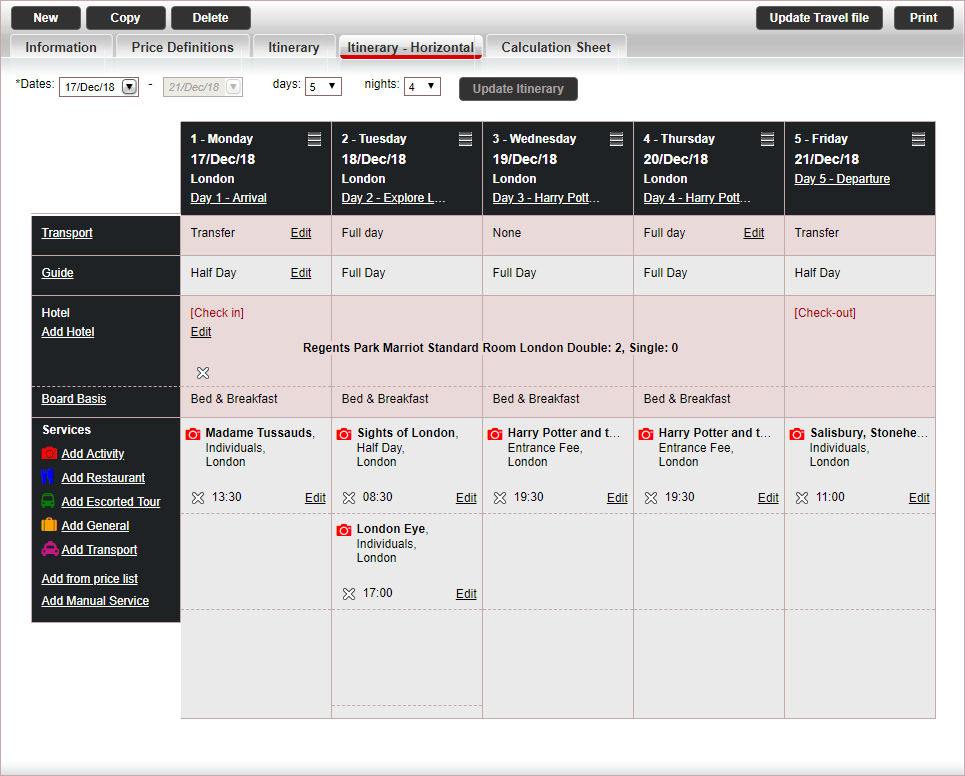This screenshot has width=965, height=776.
Task: Click the orange Add General suitcase icon
Action: click(x=49, y=524)
